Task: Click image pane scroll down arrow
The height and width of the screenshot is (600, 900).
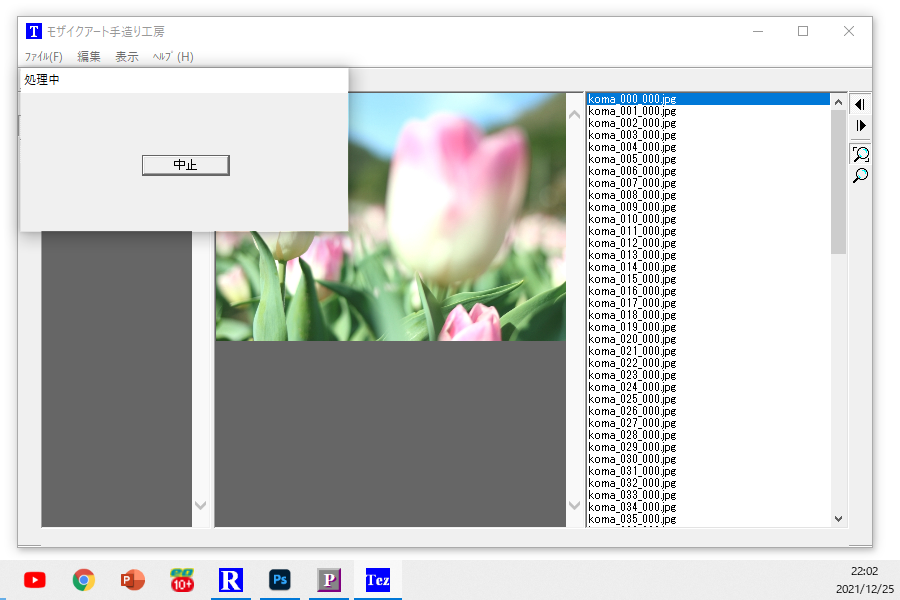Action: (575, 505)
